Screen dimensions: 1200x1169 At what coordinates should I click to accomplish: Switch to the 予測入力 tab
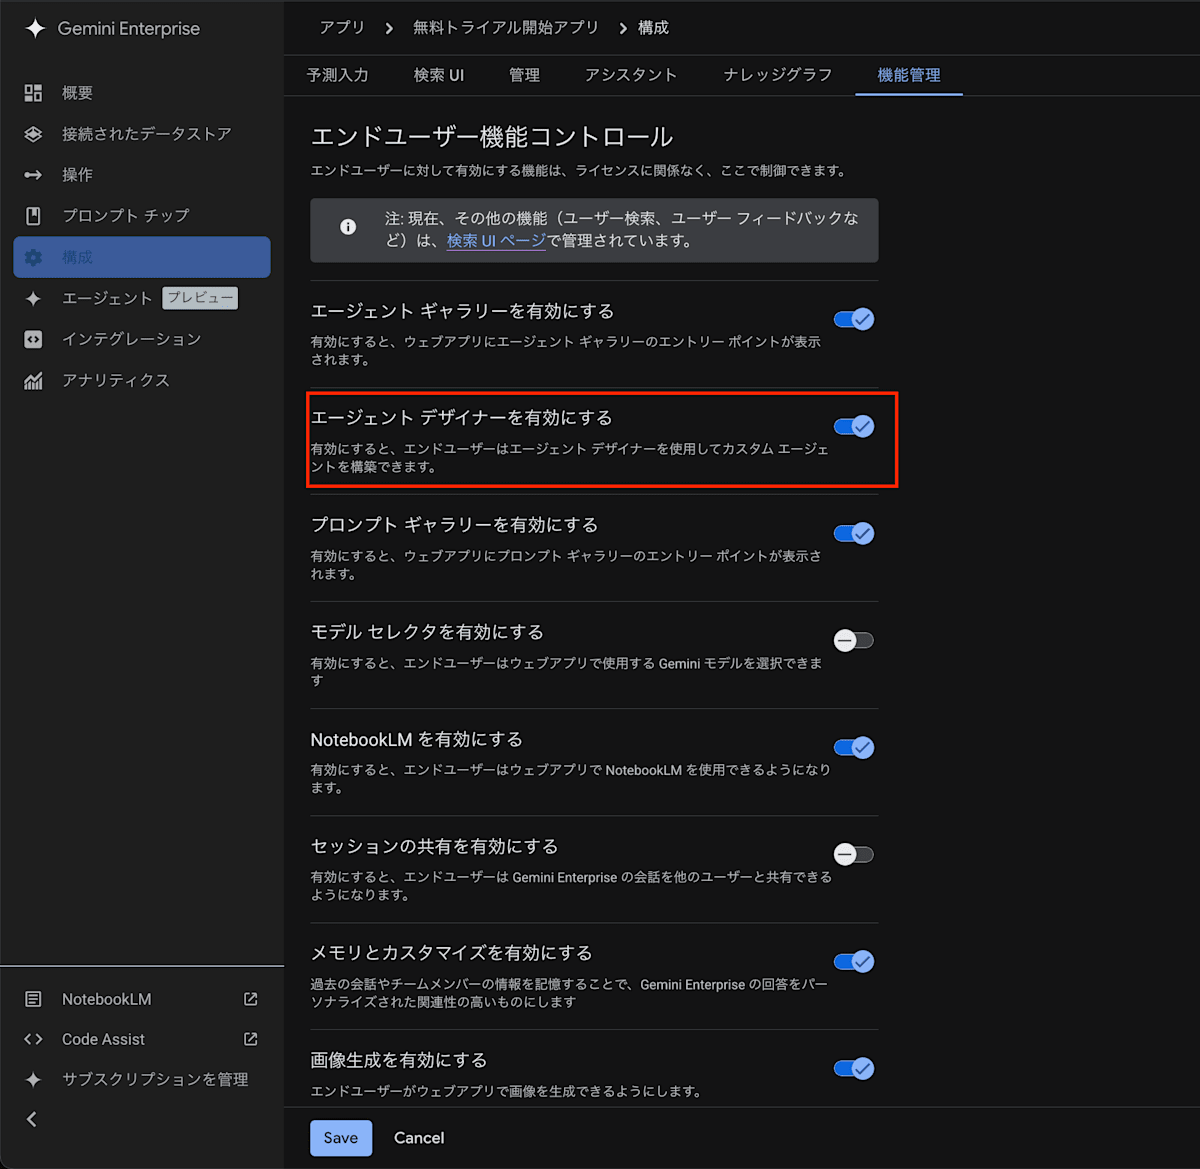click(x=338, y=75)
